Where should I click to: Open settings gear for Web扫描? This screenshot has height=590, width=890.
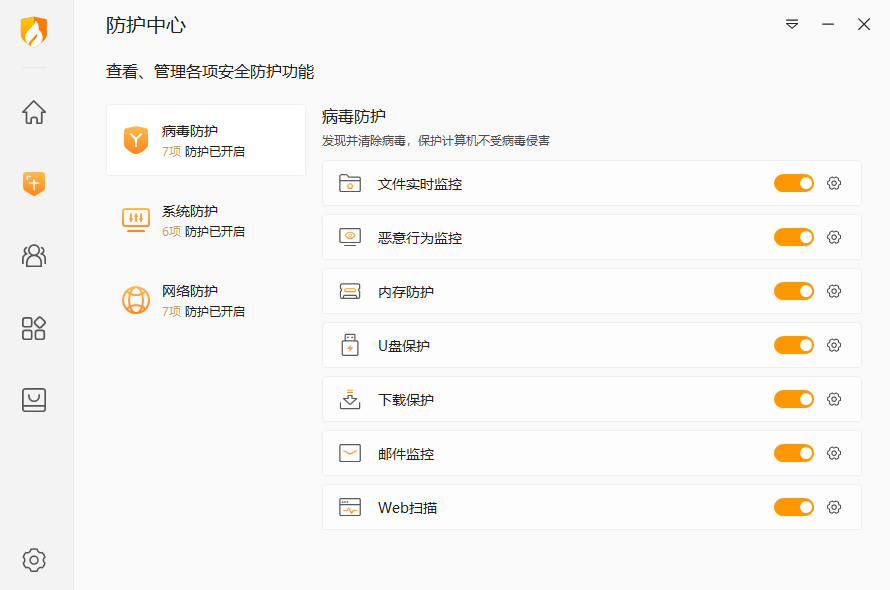click(834, 507)
